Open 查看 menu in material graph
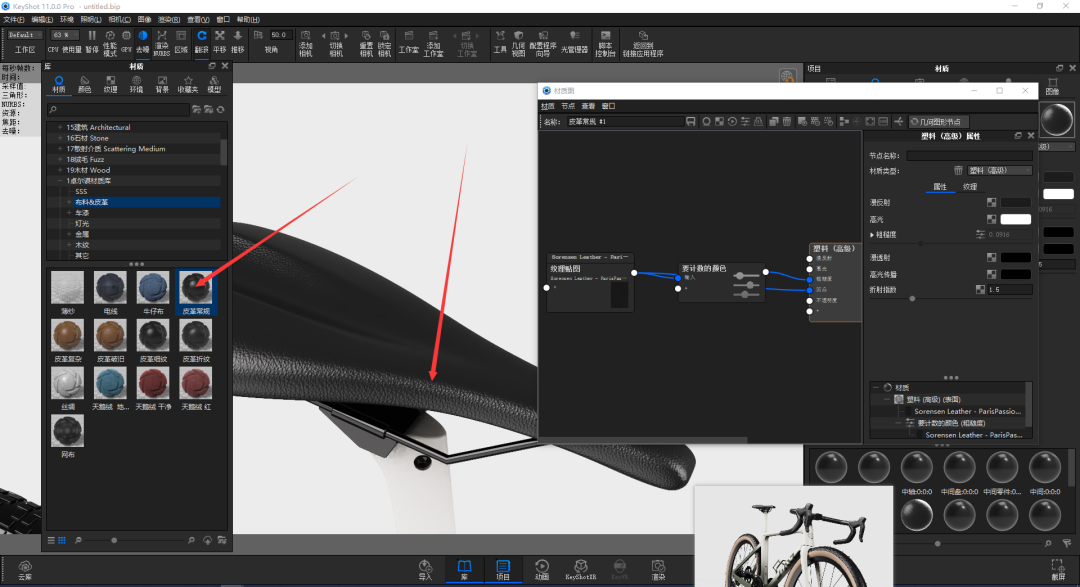This screenshot has height=587, width=1080. click(x=588, y=106)
